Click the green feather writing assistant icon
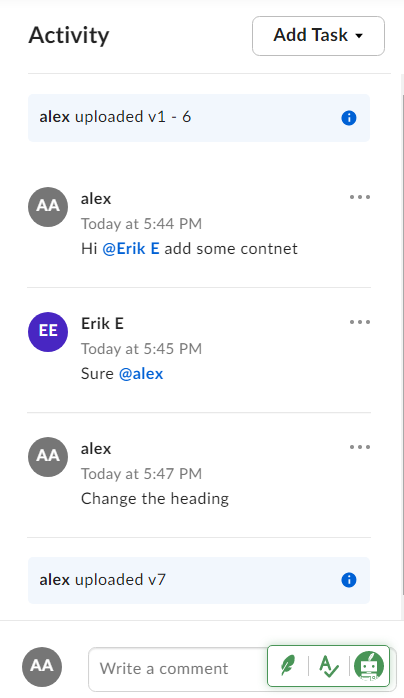This screenshot has height=698, width=404. pyautogui.click(x=288, y=666)
